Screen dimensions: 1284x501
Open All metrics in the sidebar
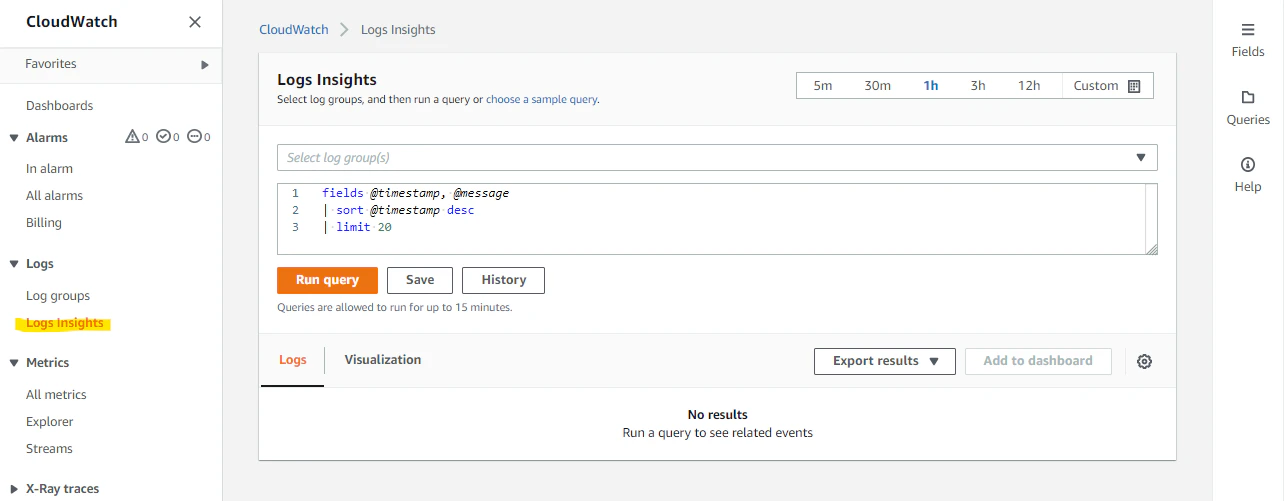(x=56, y=395)
